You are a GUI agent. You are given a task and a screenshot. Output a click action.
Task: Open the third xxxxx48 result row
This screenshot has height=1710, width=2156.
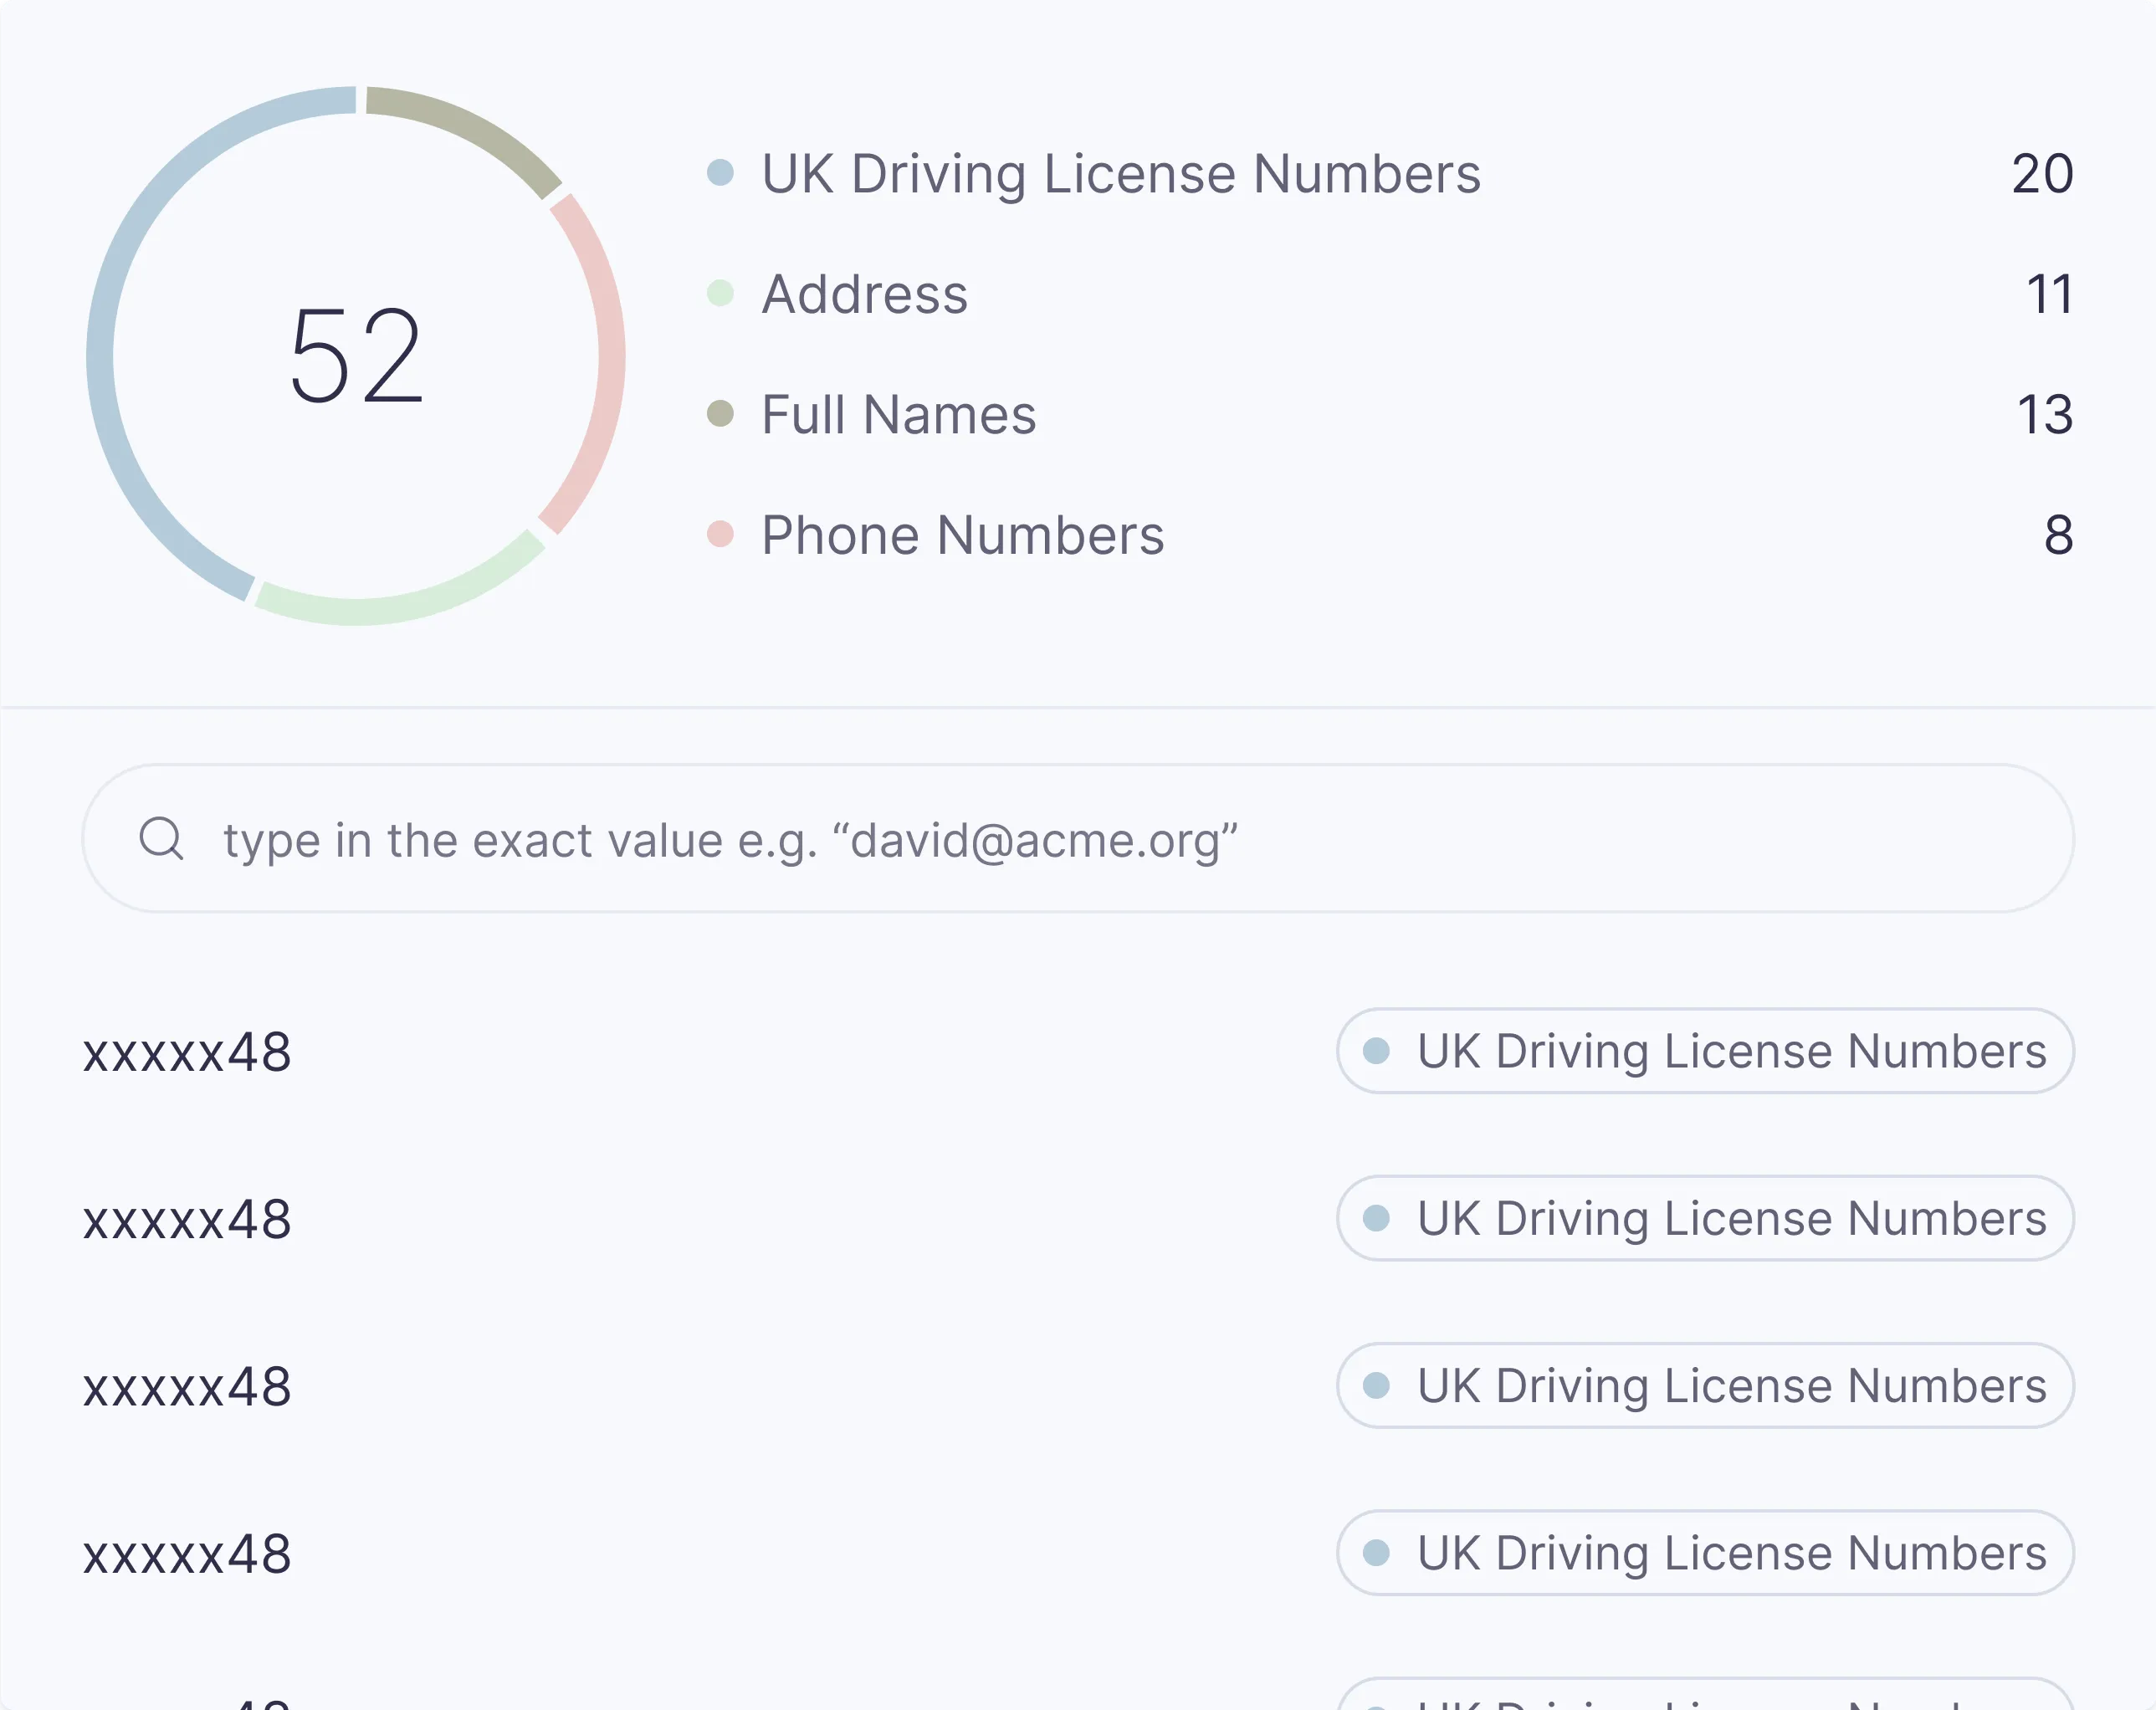187,1387
